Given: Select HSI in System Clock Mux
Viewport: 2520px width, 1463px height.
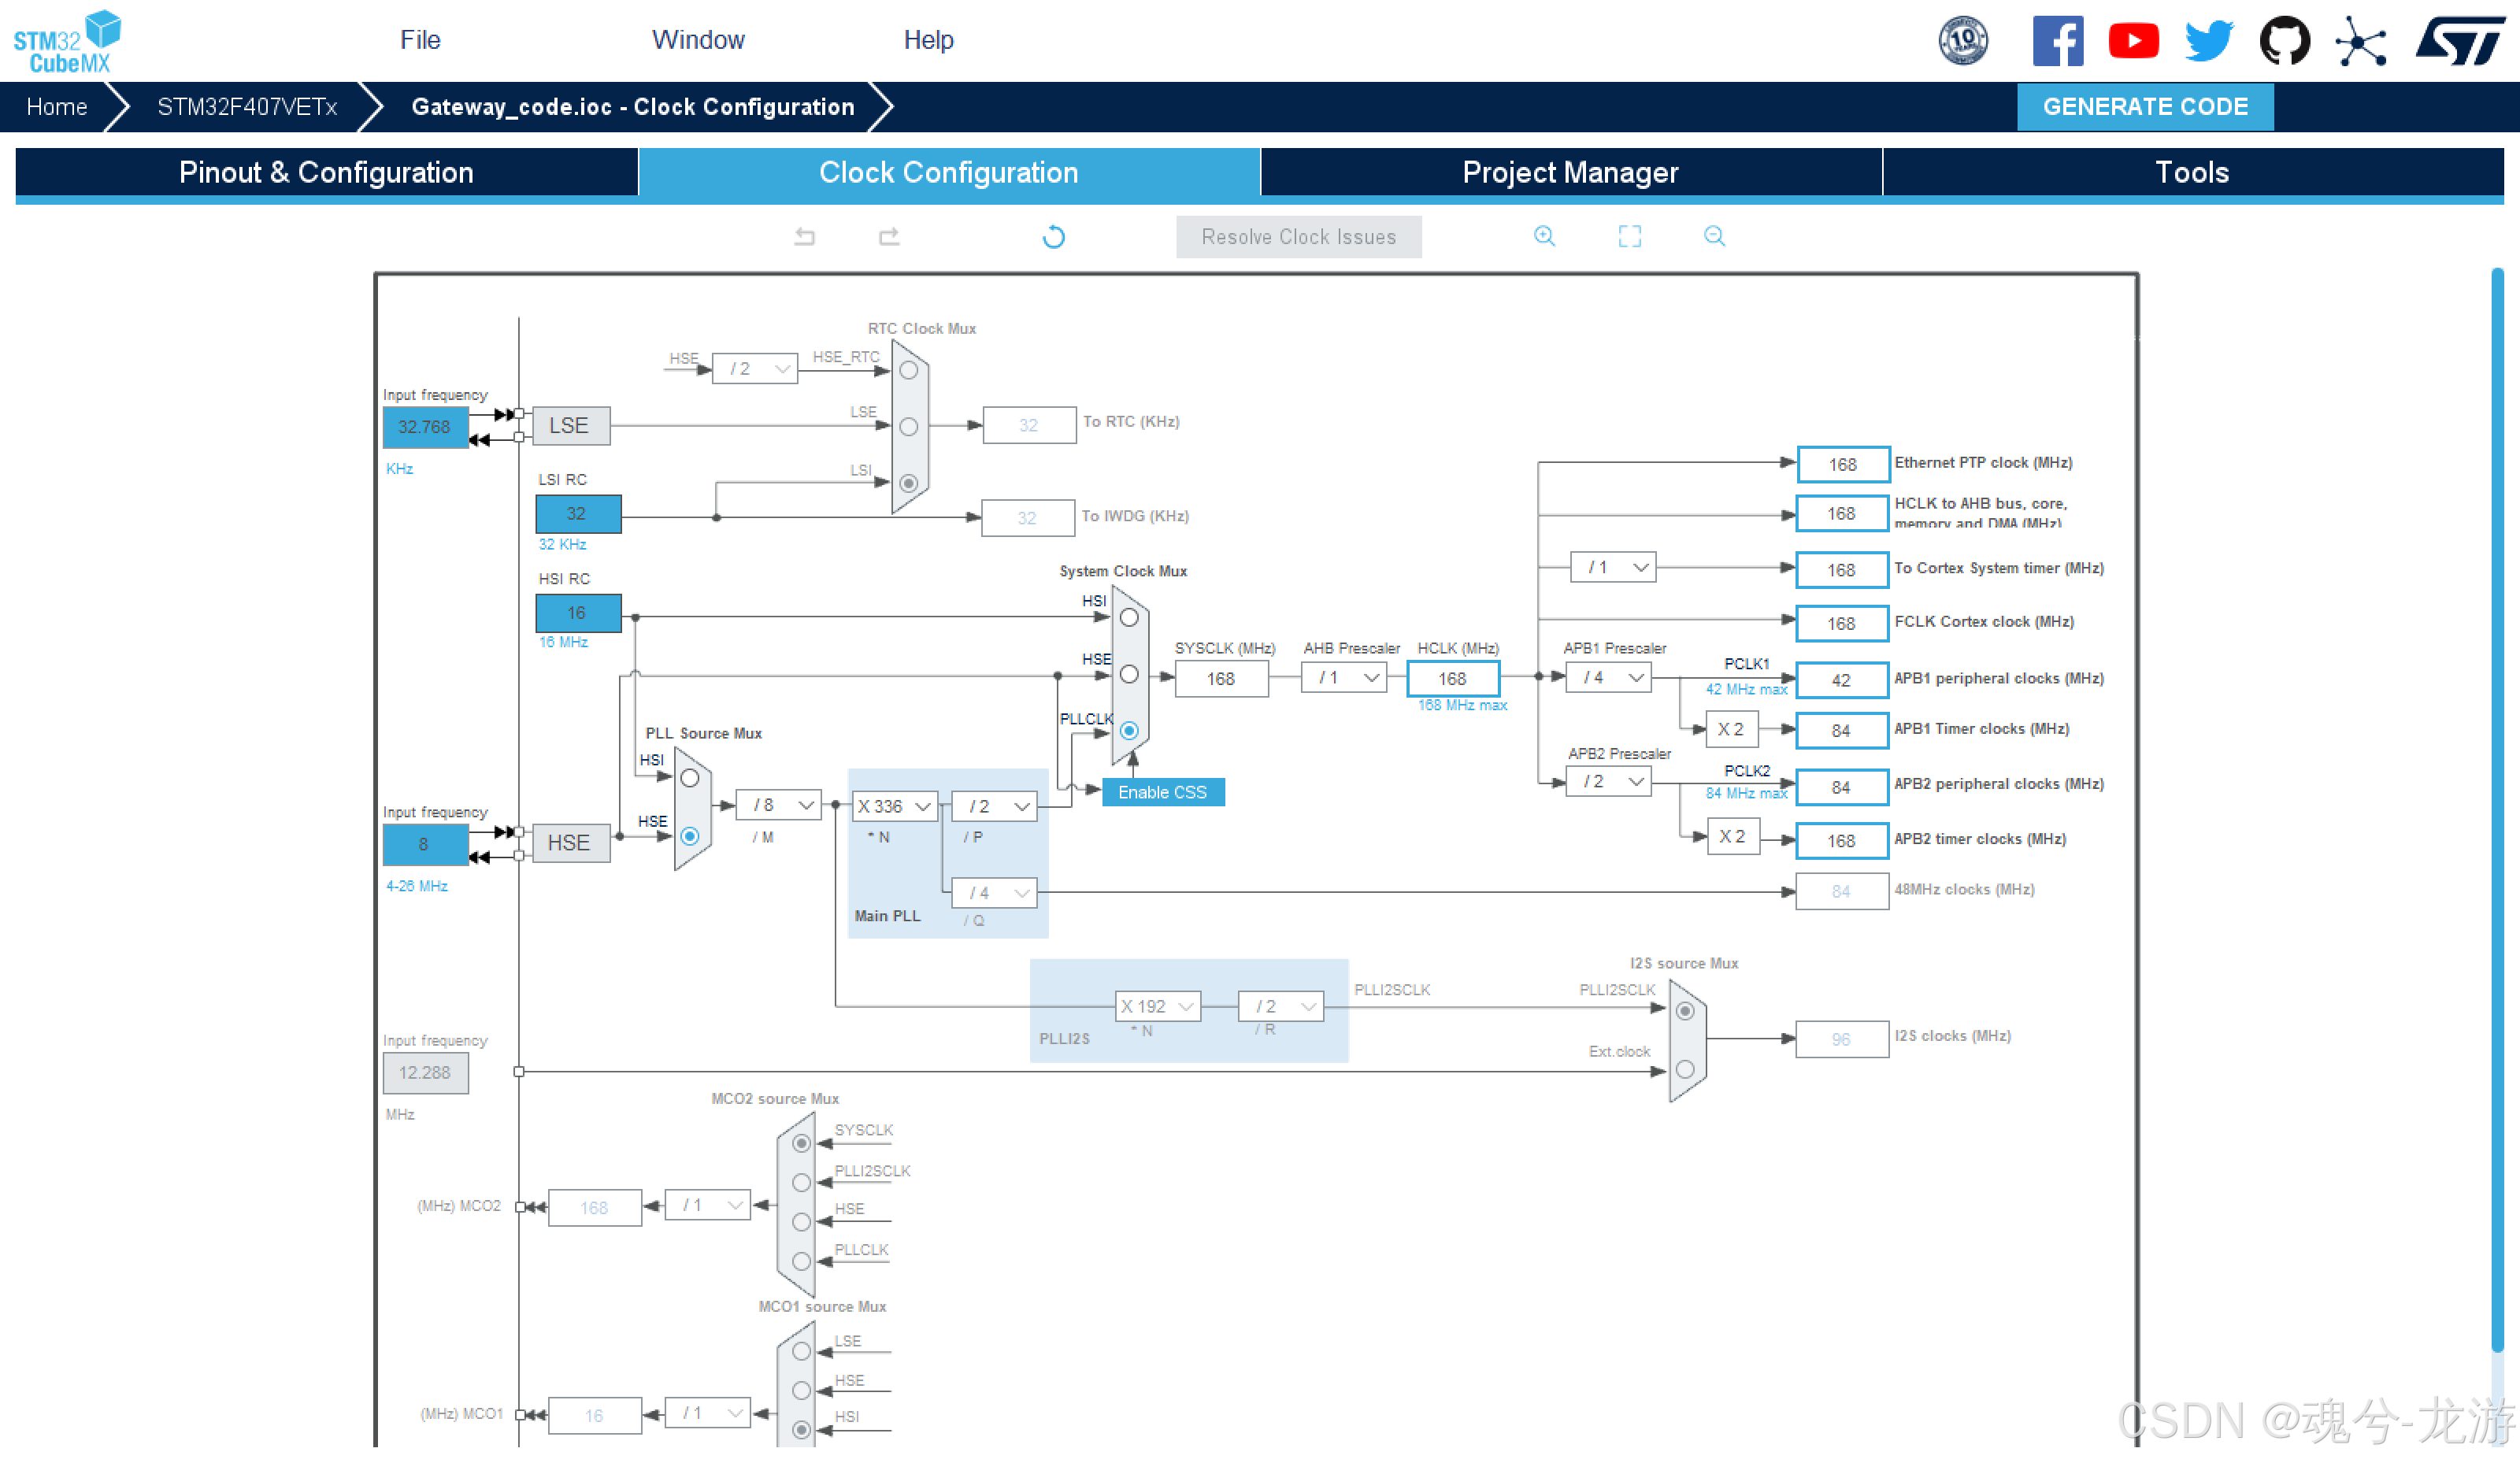Looking at the screenshot, I should 1129,617.
